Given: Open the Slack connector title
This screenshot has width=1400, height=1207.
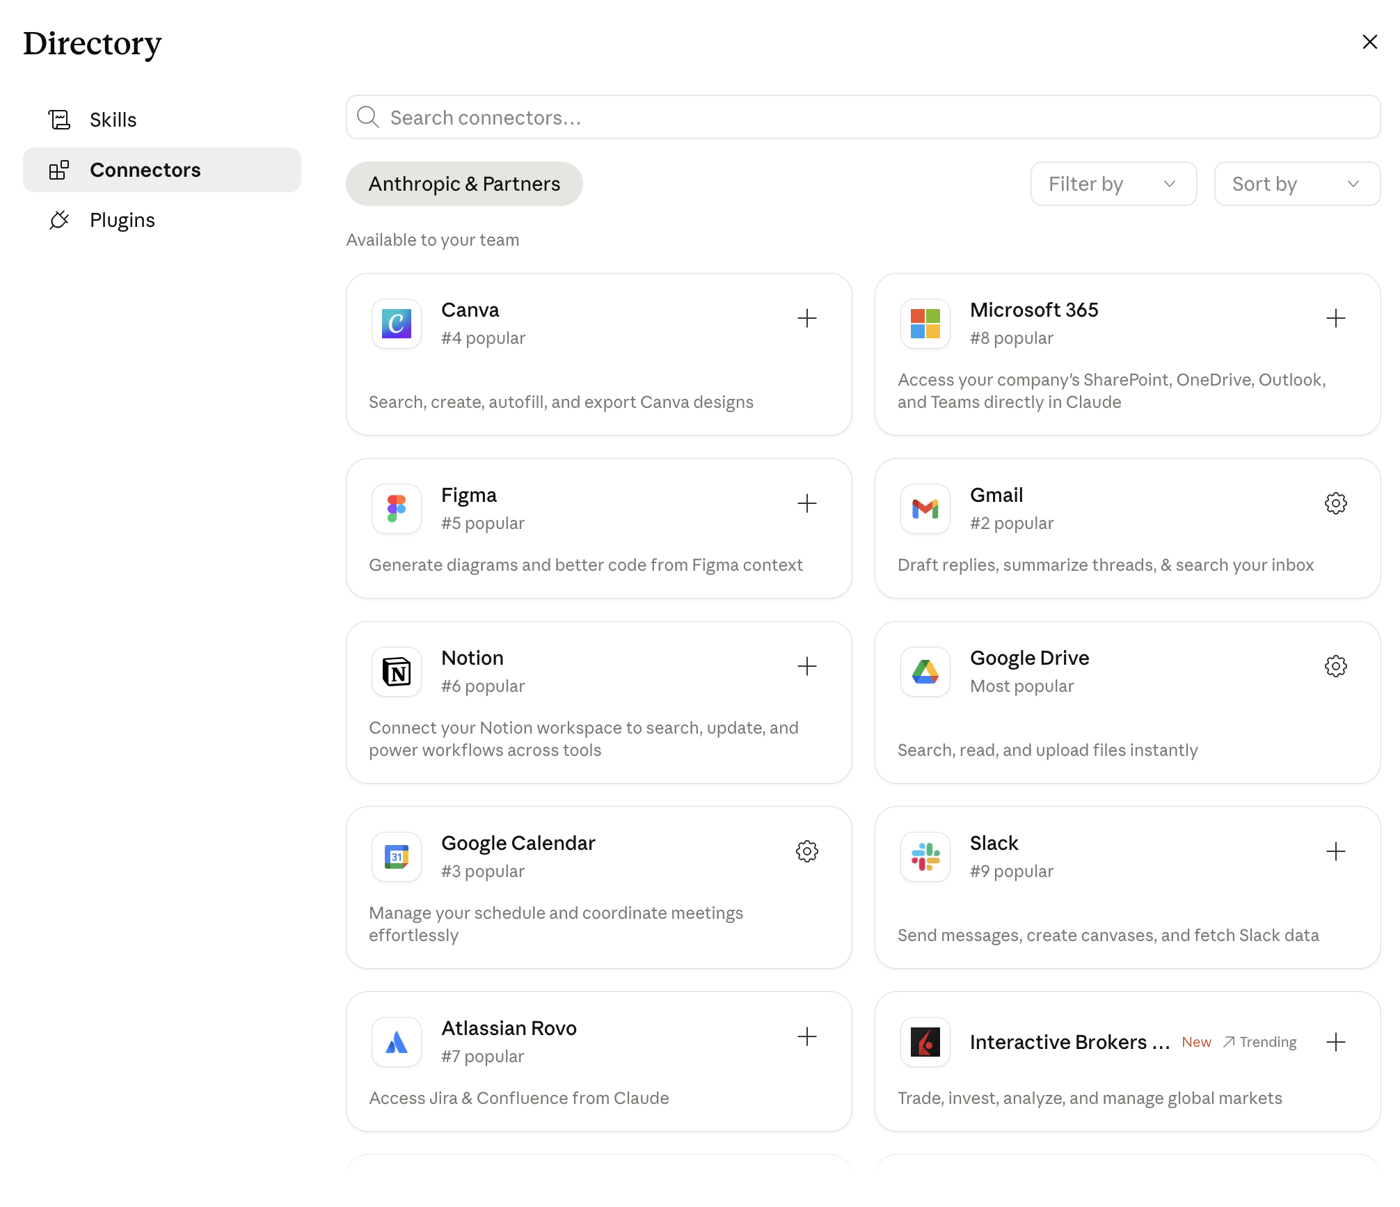Looking at the screenshot, I should click(994, 843).
